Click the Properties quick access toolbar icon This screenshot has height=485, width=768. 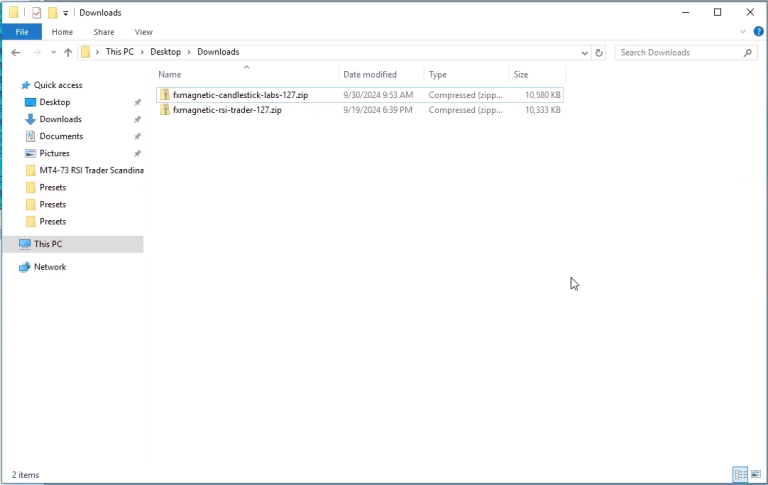pyautogui.click(x=37, y=13)
